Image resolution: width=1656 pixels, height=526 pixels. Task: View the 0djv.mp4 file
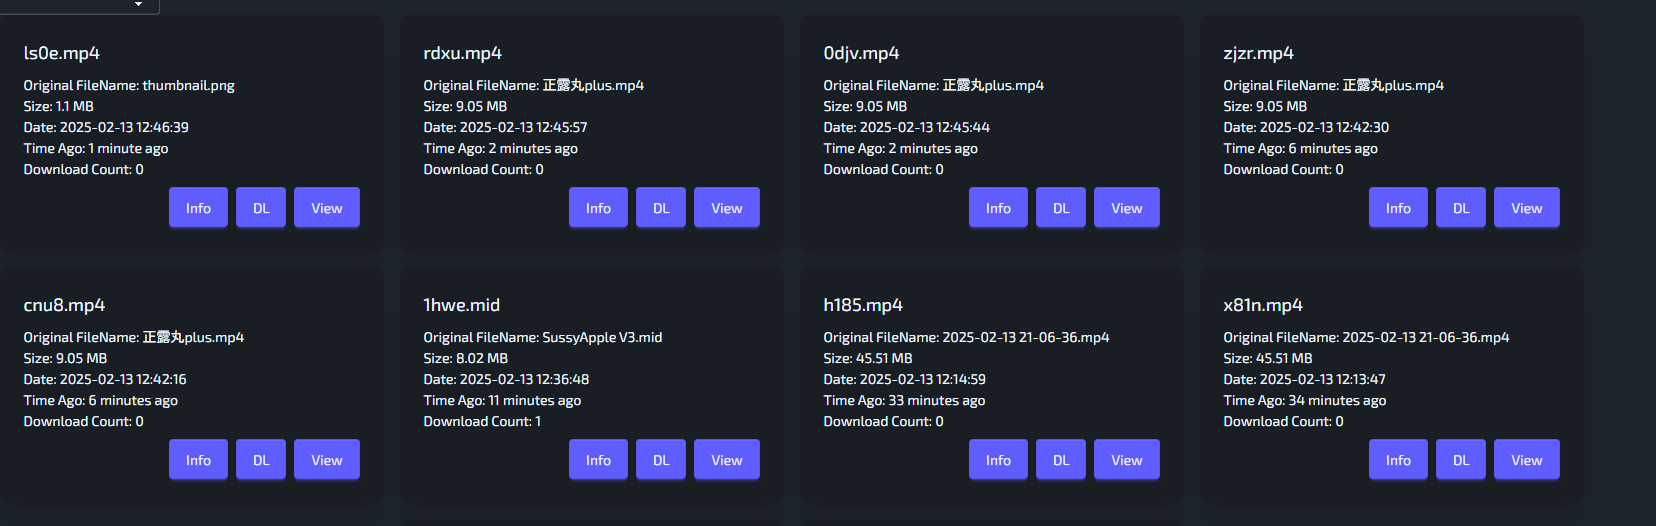(1126, 208)
